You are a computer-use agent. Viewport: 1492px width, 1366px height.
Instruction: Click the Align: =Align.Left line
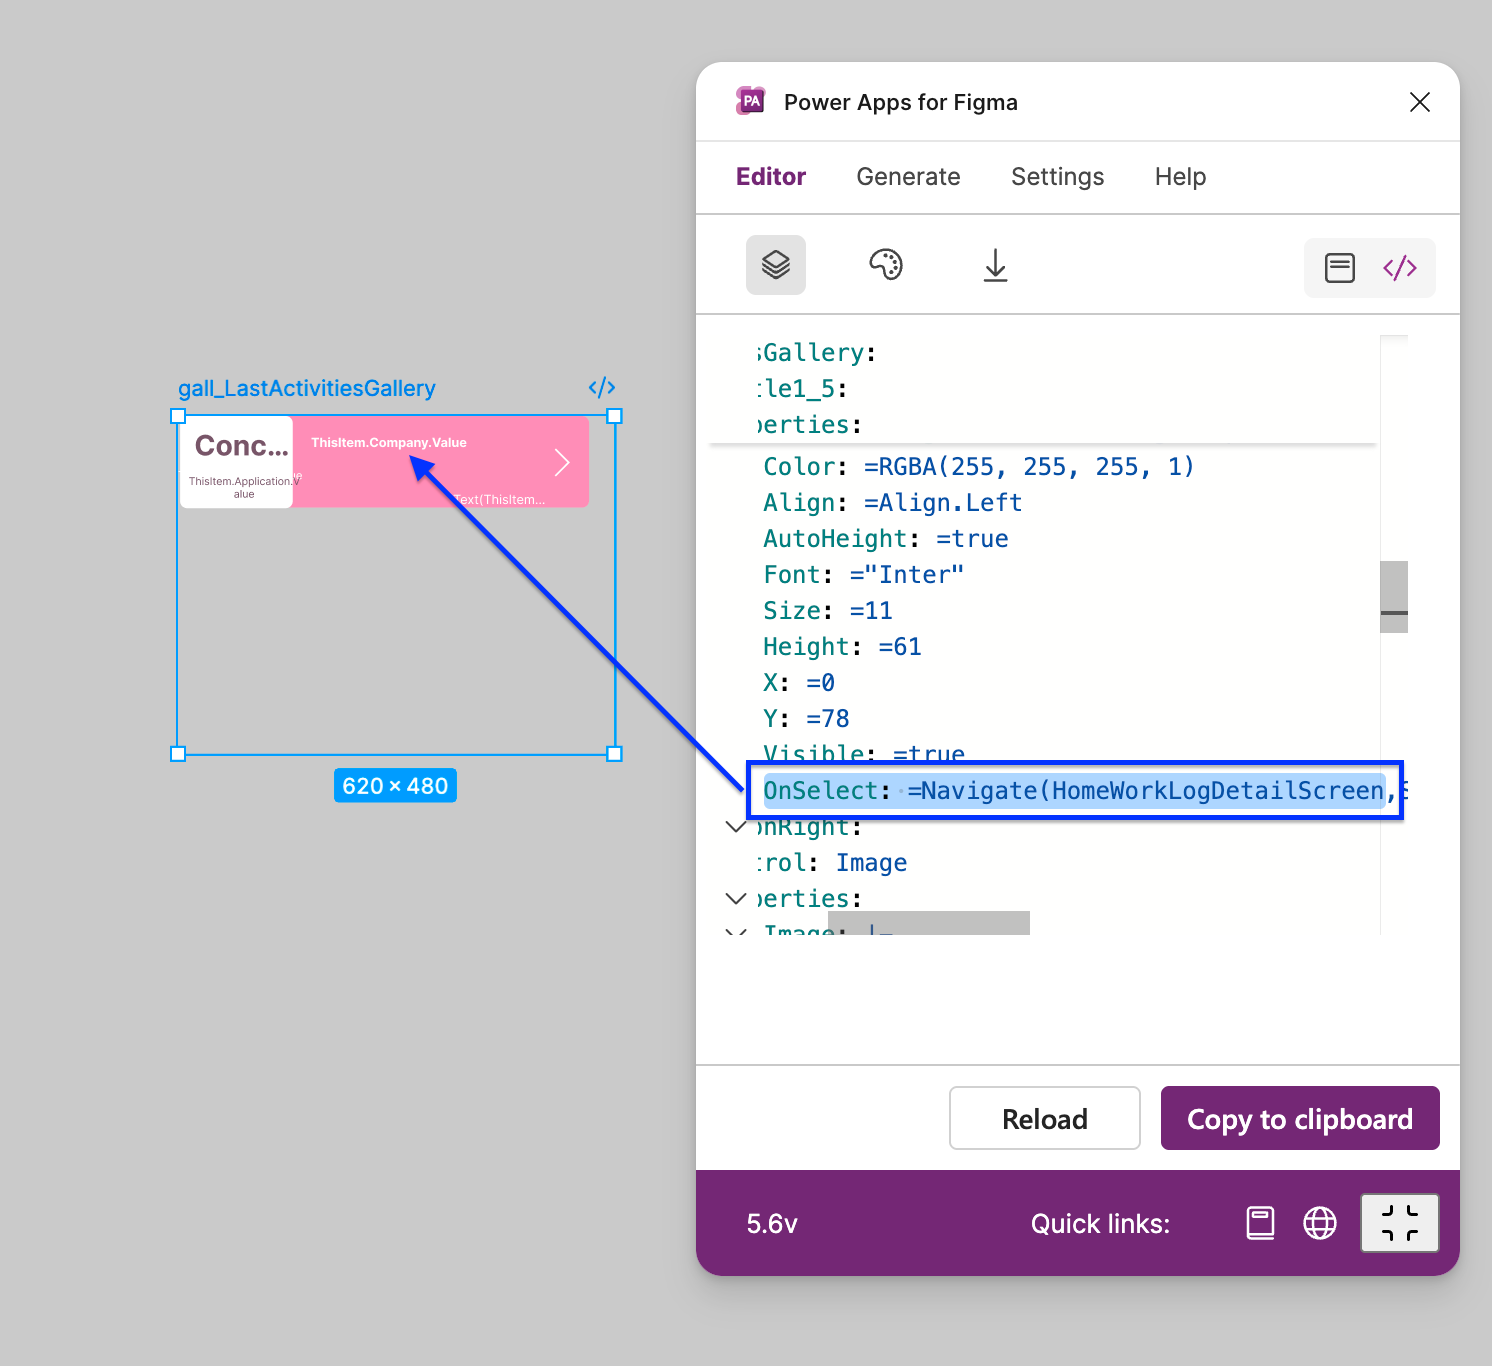pyautogui.click(x=892, y=503)
